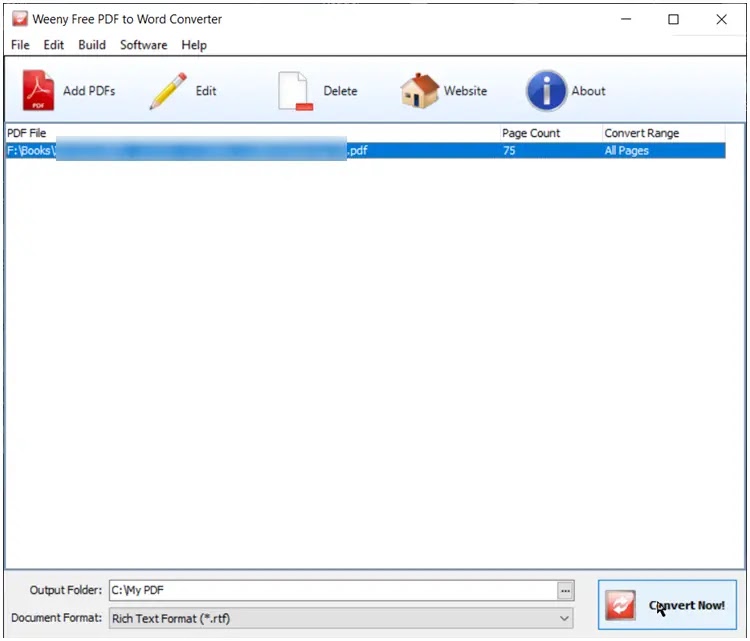
Task: Click the Add PDFs red Acrobat icon
Action: pyautogui.click(x=38, y=90)
